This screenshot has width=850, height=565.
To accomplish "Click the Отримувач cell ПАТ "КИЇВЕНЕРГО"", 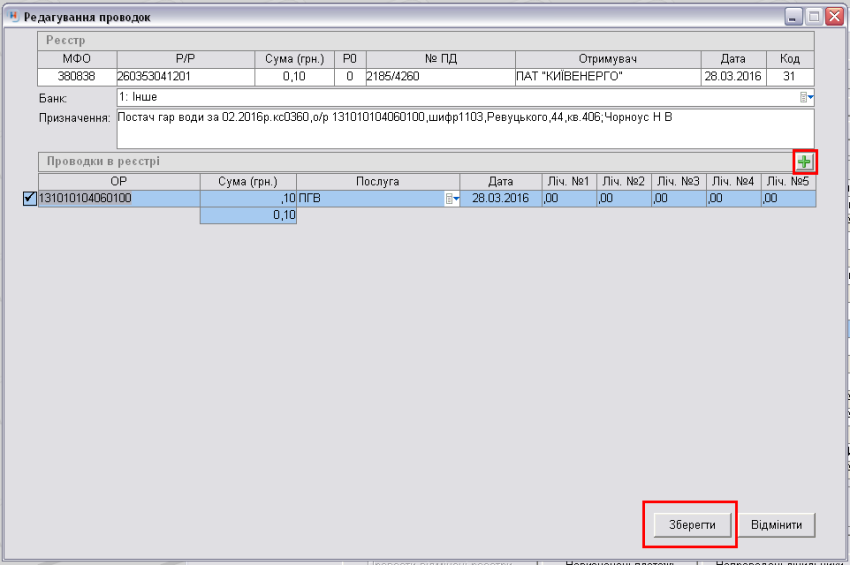I will [x=603, y=76].
